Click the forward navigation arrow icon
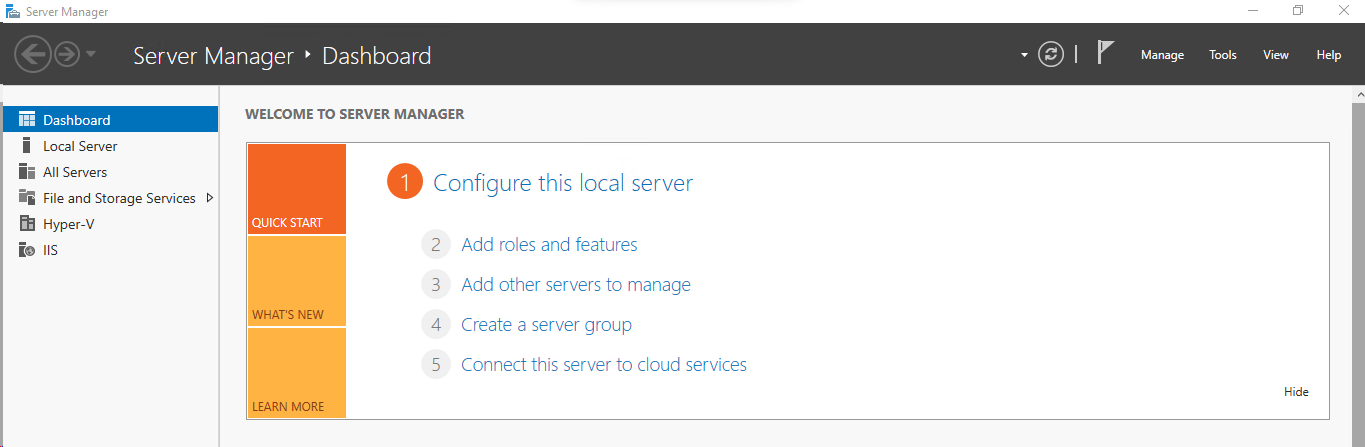 (x=66, y=54)
